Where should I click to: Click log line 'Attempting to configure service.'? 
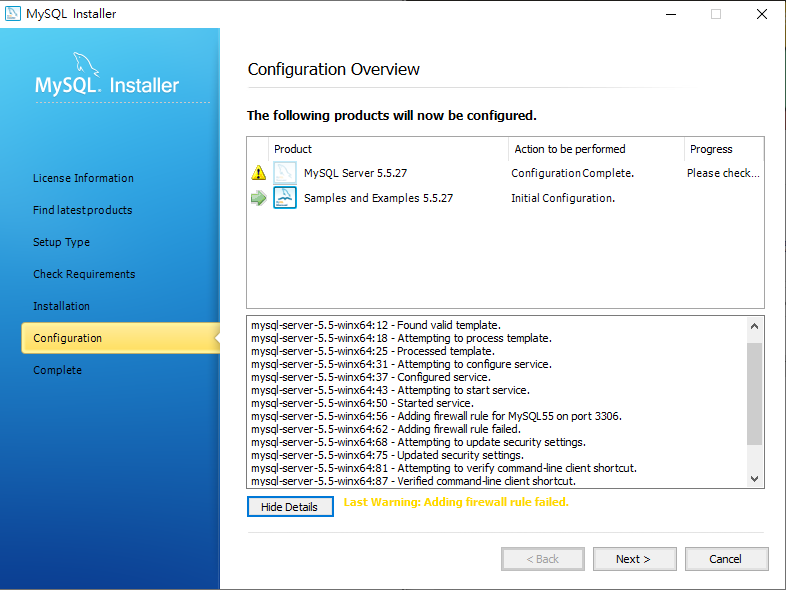click(x=401, y=364)
